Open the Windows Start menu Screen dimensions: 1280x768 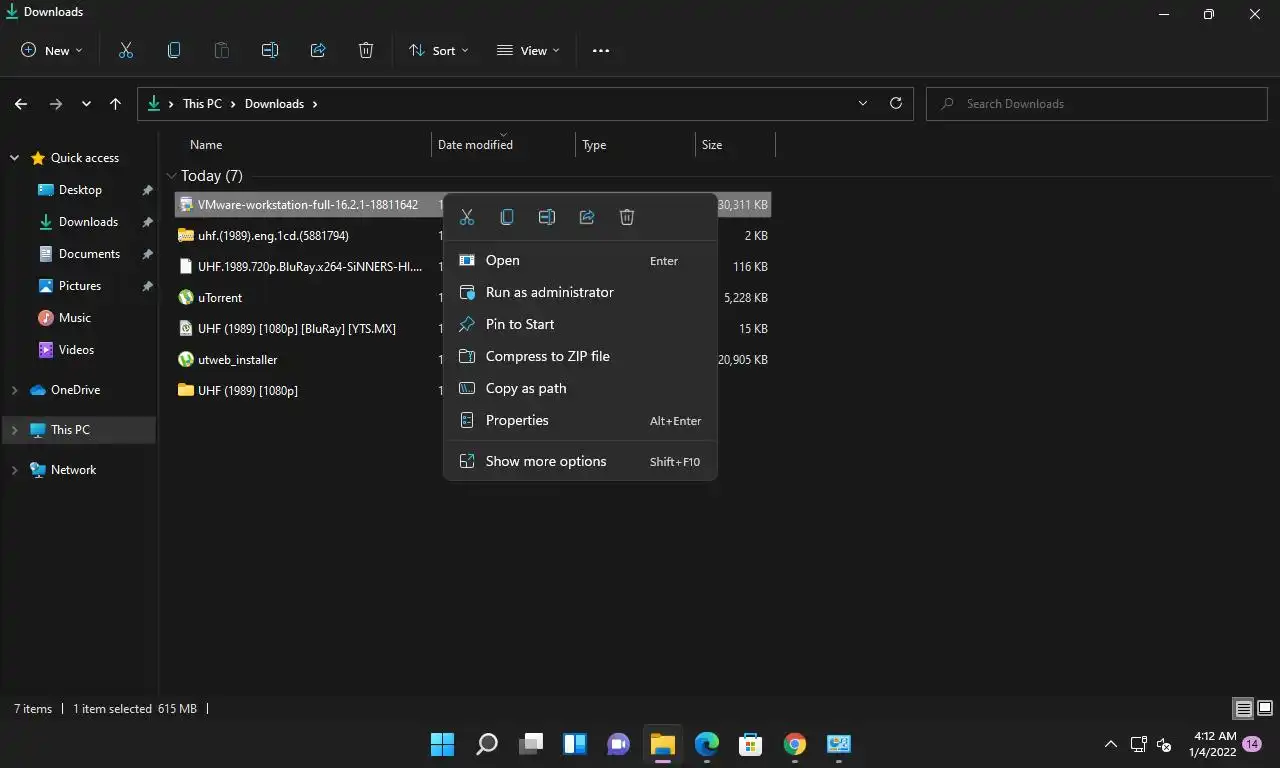[442, 744]
